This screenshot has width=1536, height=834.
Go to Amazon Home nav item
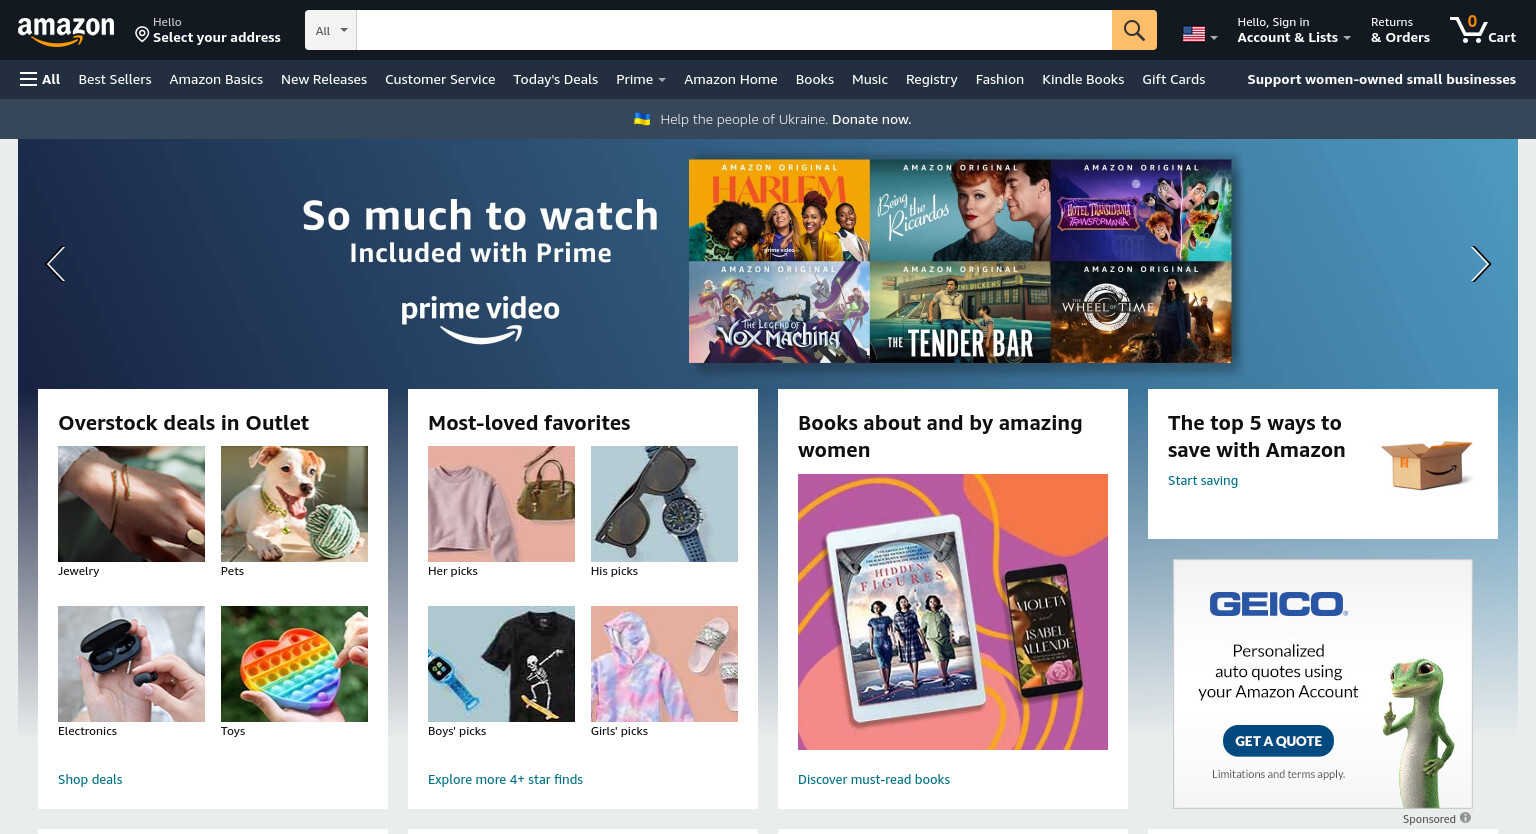click(731, 79)
